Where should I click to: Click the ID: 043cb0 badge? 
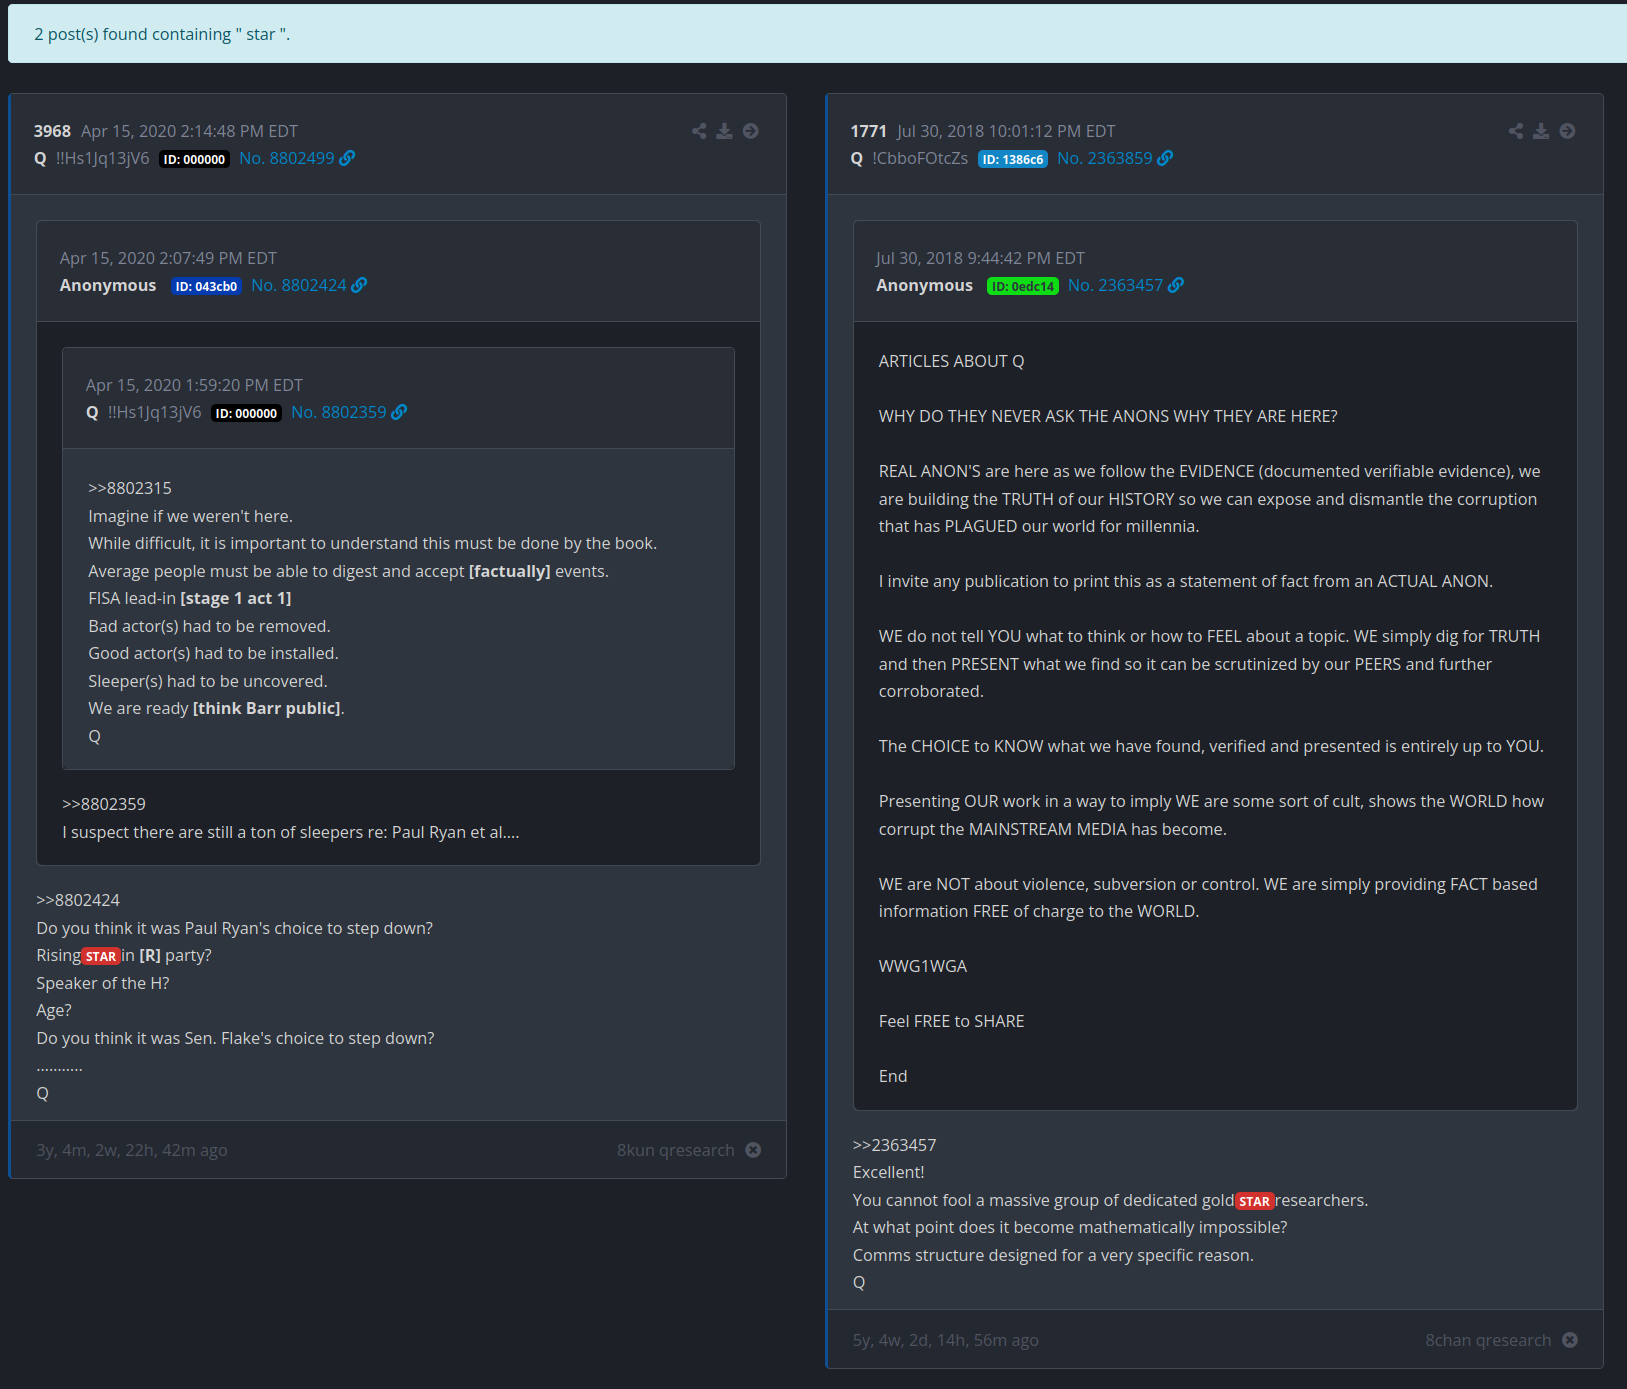(x=206, y=286)
